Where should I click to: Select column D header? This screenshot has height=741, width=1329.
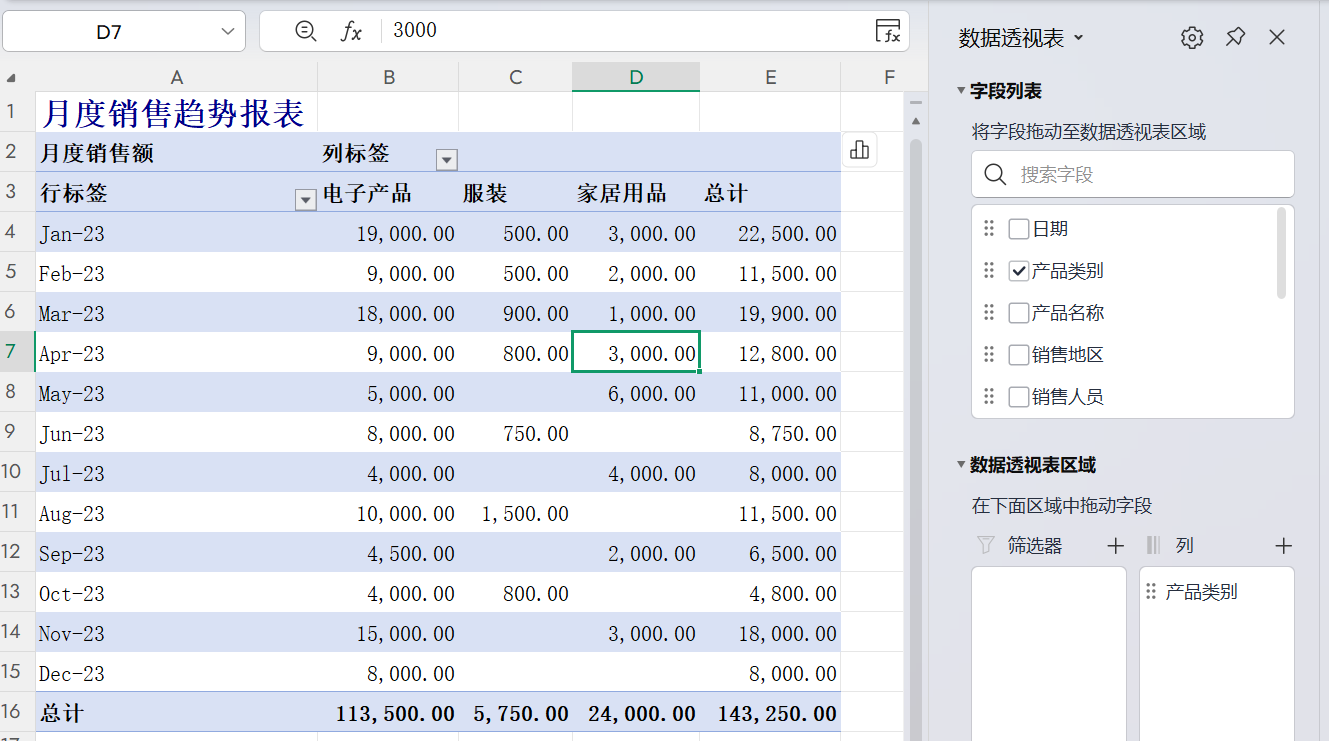(x=636, y=77)
